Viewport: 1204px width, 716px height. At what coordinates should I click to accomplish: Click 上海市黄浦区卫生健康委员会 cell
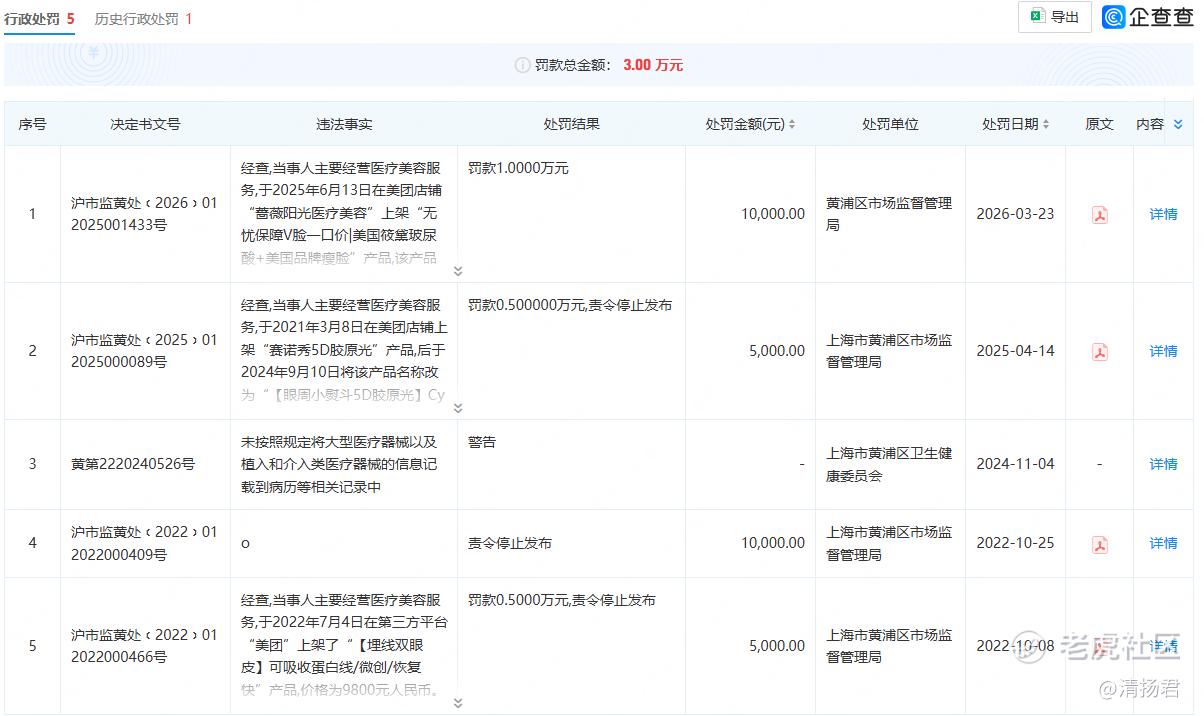pyautogui.click(x=889, y=464)
